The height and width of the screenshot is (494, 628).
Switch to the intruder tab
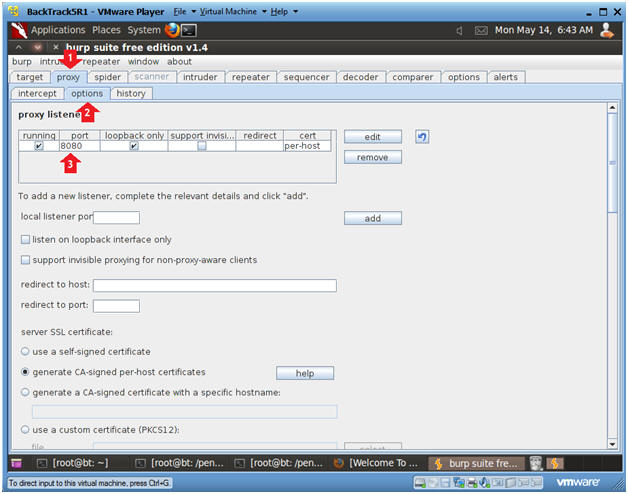pos(200,77)
